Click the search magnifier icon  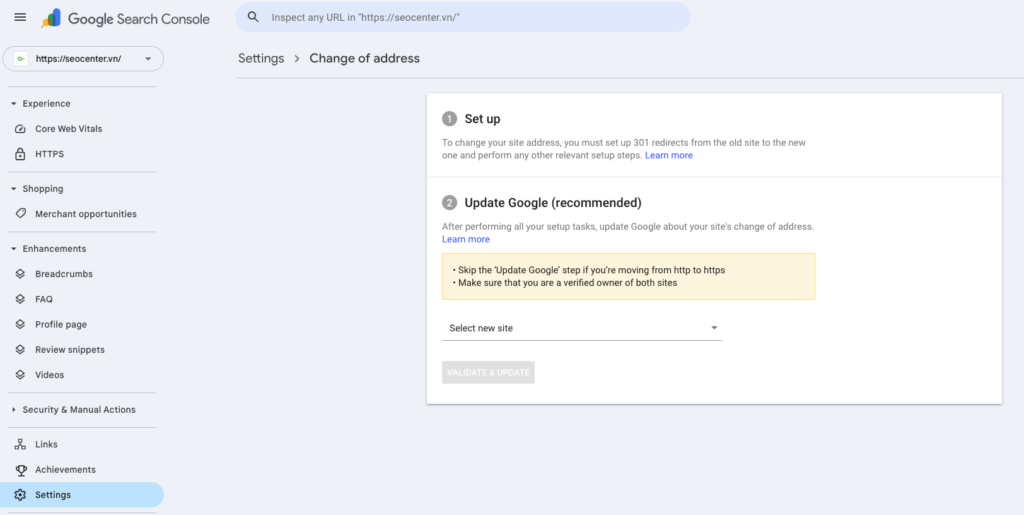pyautogui.click(x=253, y=17)
